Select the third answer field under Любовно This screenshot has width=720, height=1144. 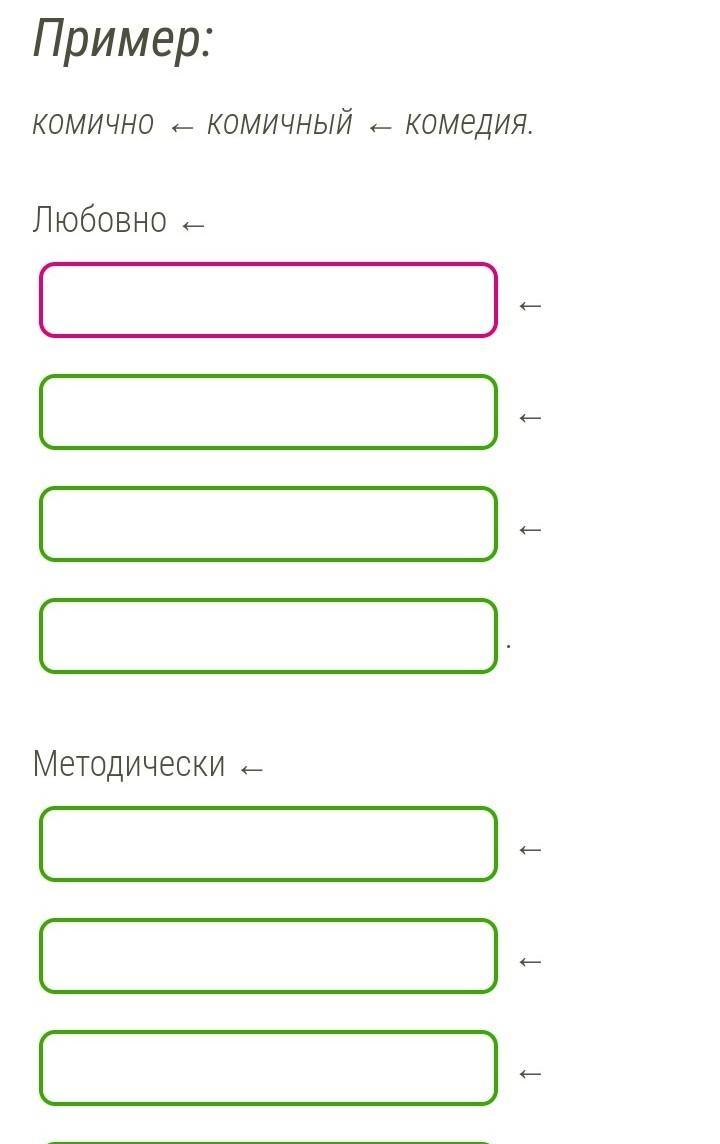pos(268,524)
